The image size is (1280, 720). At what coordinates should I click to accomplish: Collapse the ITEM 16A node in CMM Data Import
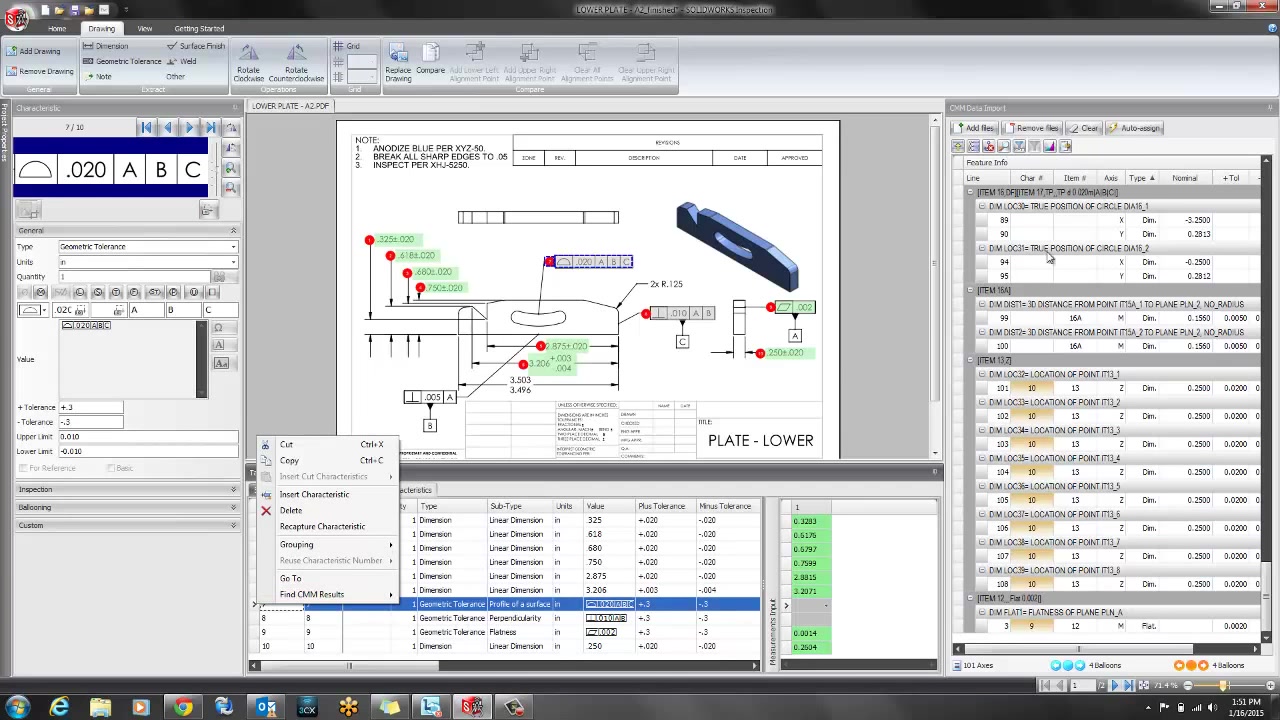click(x=970, y=290)
